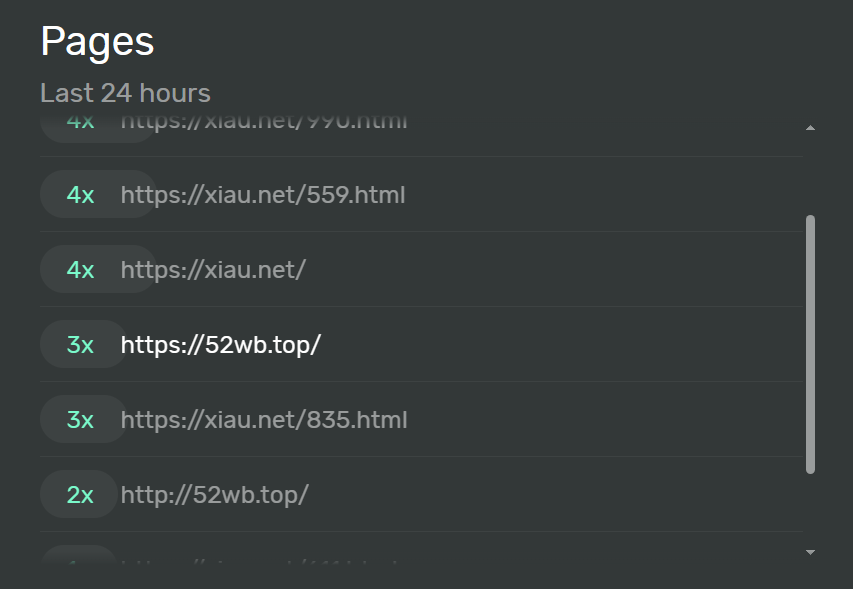Click the Pages heading
The height and width of the screenshot is (589, 853).
pos(97,42)
